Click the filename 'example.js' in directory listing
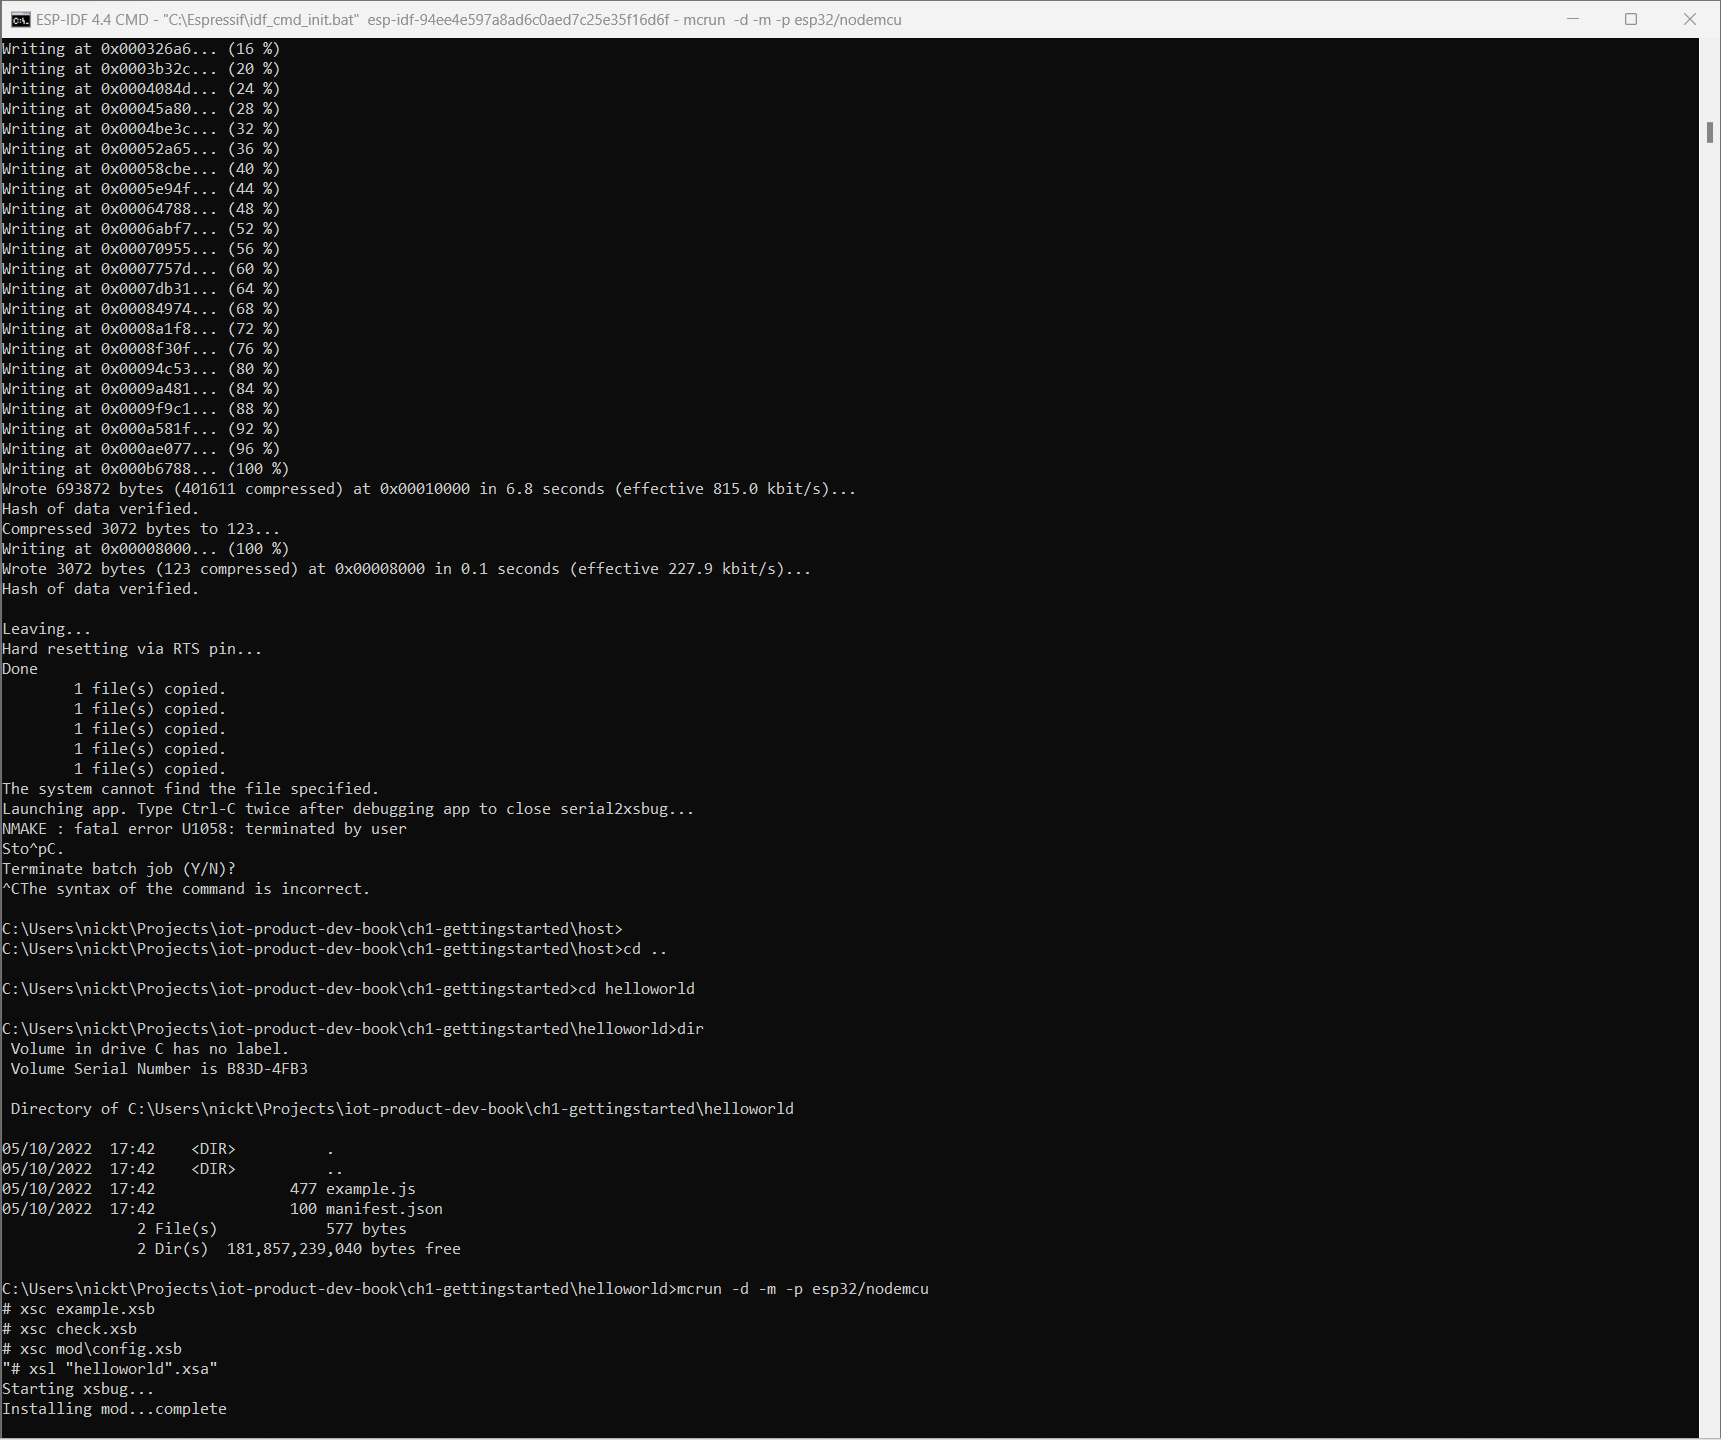Screen dimensions: 1721x1440 pos(370,1188)
